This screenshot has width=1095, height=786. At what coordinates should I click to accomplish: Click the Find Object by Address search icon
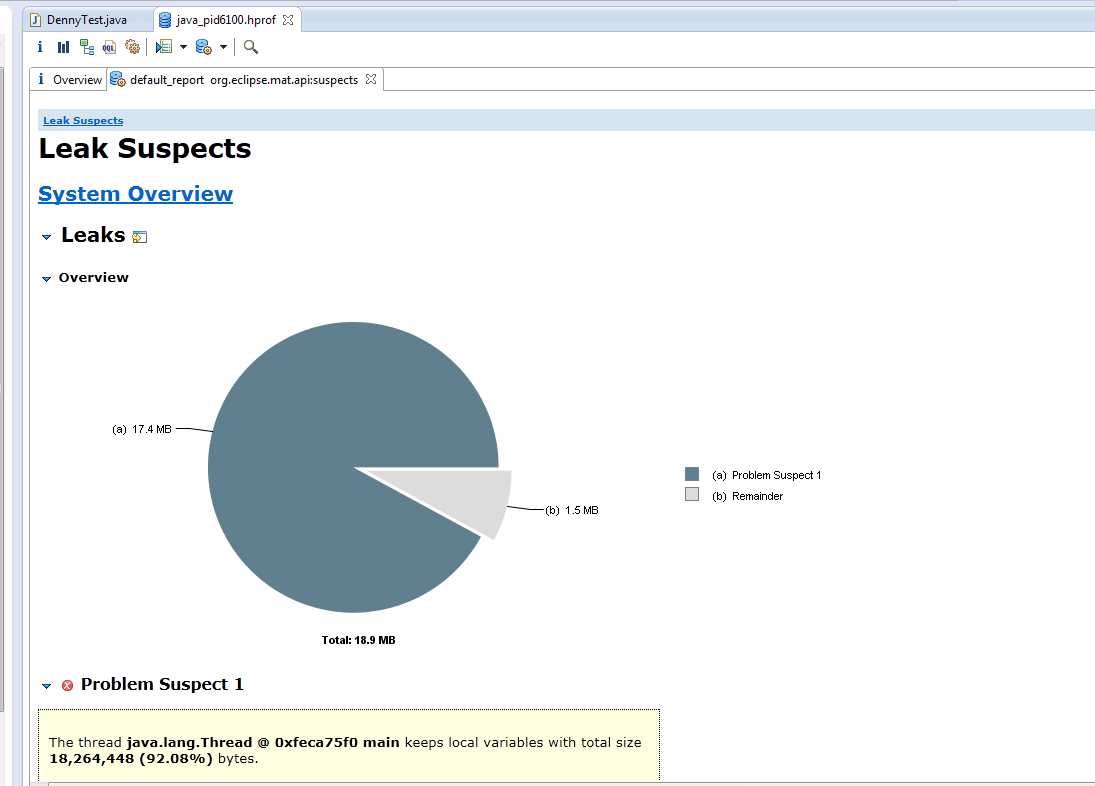pyautogui.click(x=251, y=47)
